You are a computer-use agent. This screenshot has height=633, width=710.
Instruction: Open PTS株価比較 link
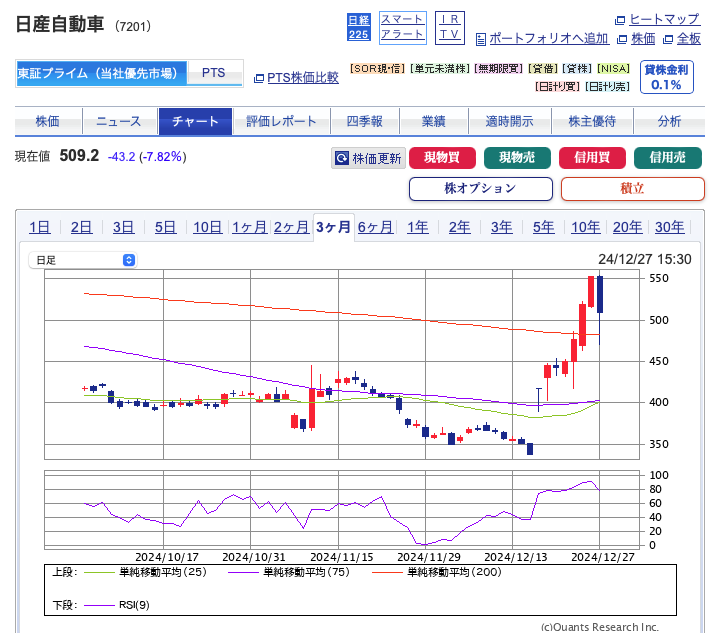point(302,78)
